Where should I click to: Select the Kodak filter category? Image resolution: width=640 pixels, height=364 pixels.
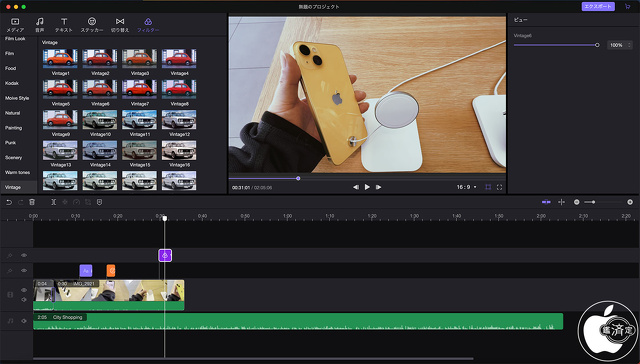point(12,83)
